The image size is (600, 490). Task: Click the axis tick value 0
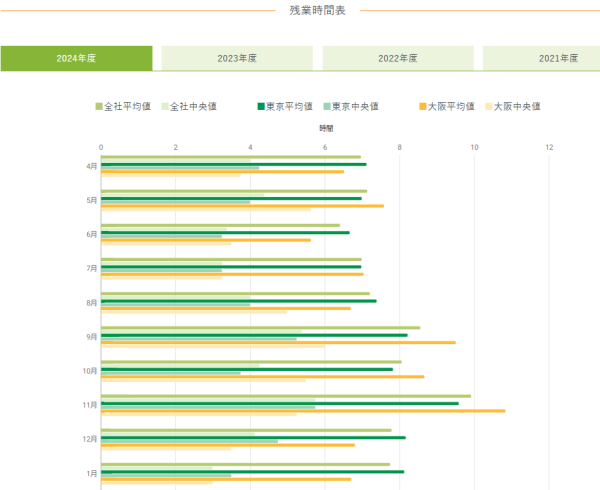pyautogui.click(x=101, y=147)
